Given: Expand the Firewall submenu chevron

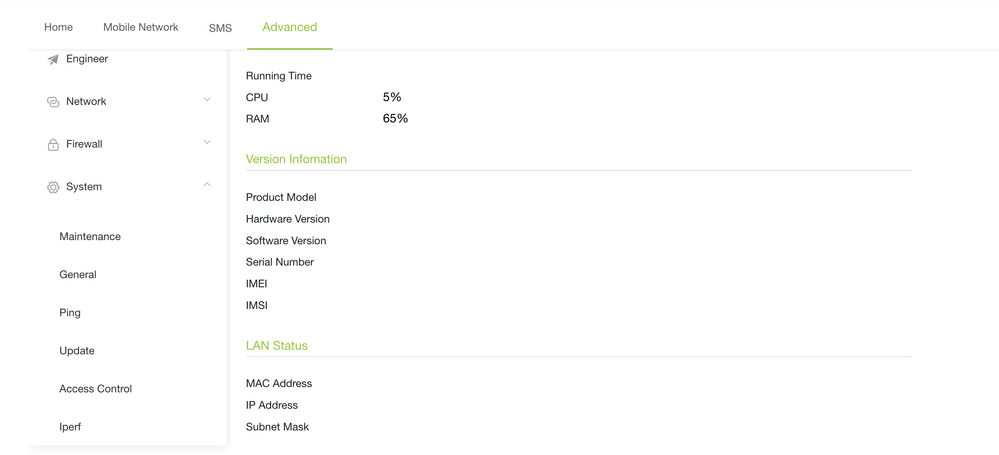Looking at the screenshot, I should tap(207, 143).
